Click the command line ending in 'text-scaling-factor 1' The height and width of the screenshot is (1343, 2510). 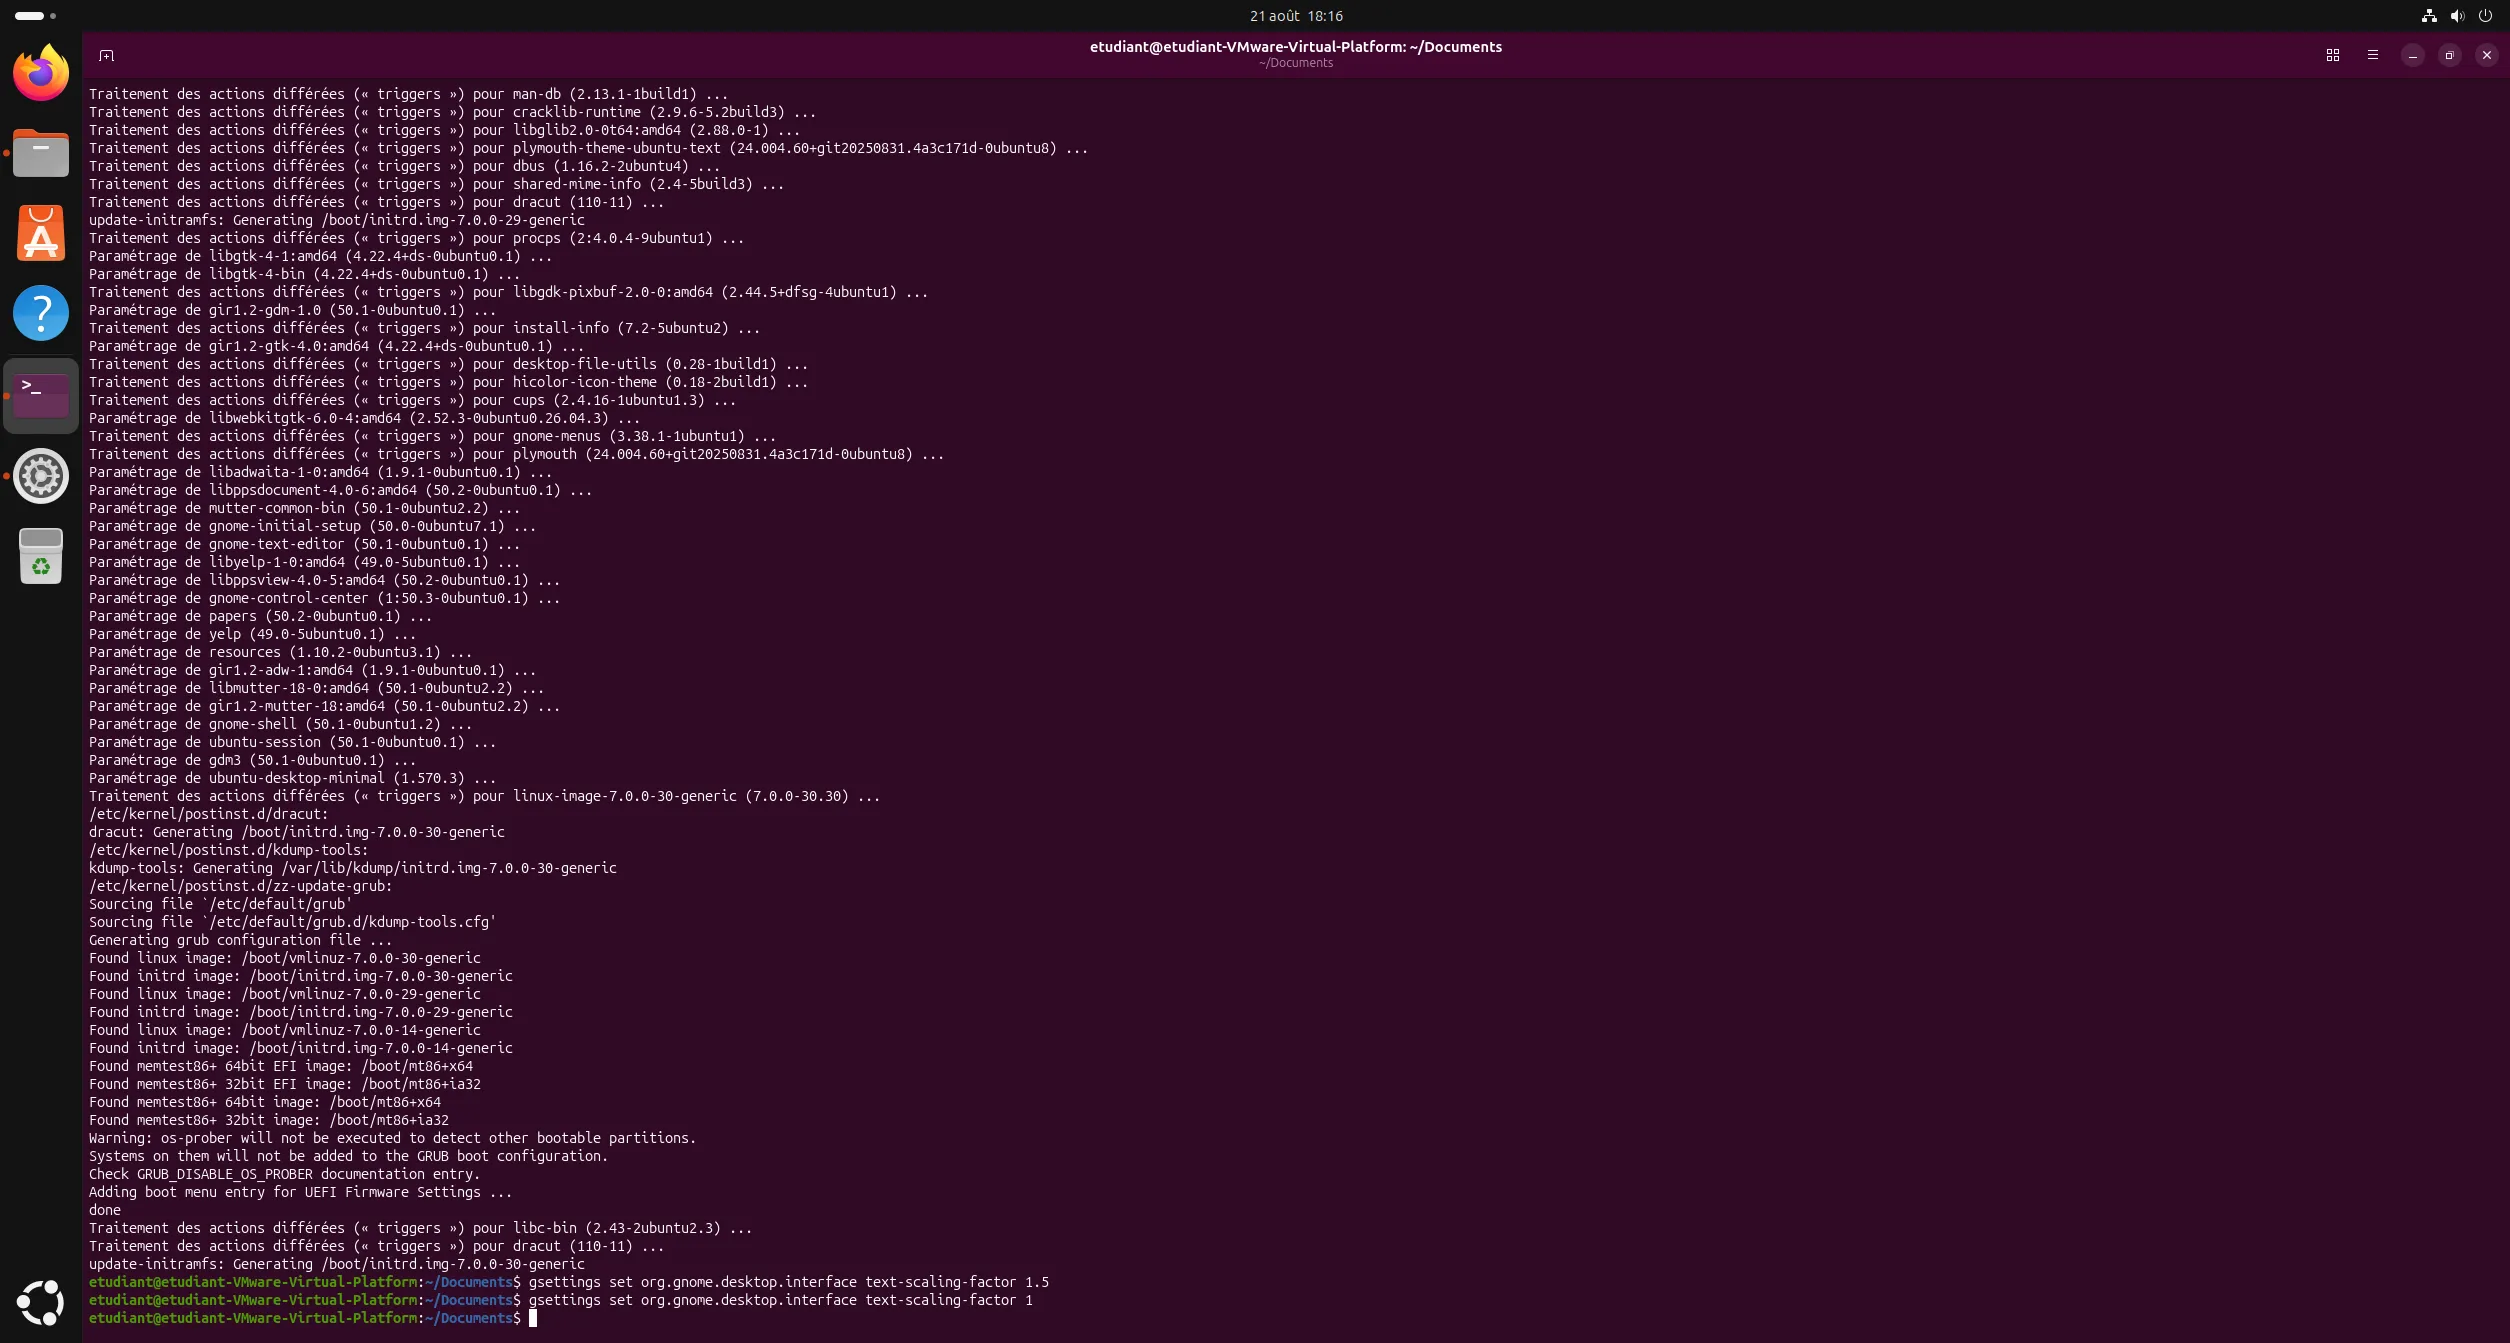[x=561, y=1300]
